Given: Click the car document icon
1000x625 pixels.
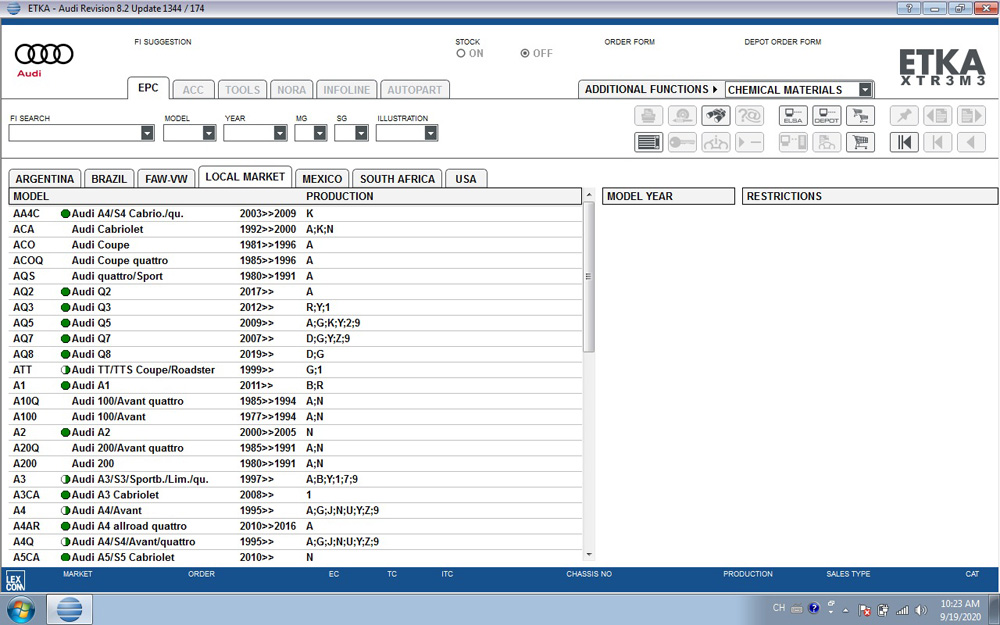Looking at the screenshot, I should [x=827, y=142].
